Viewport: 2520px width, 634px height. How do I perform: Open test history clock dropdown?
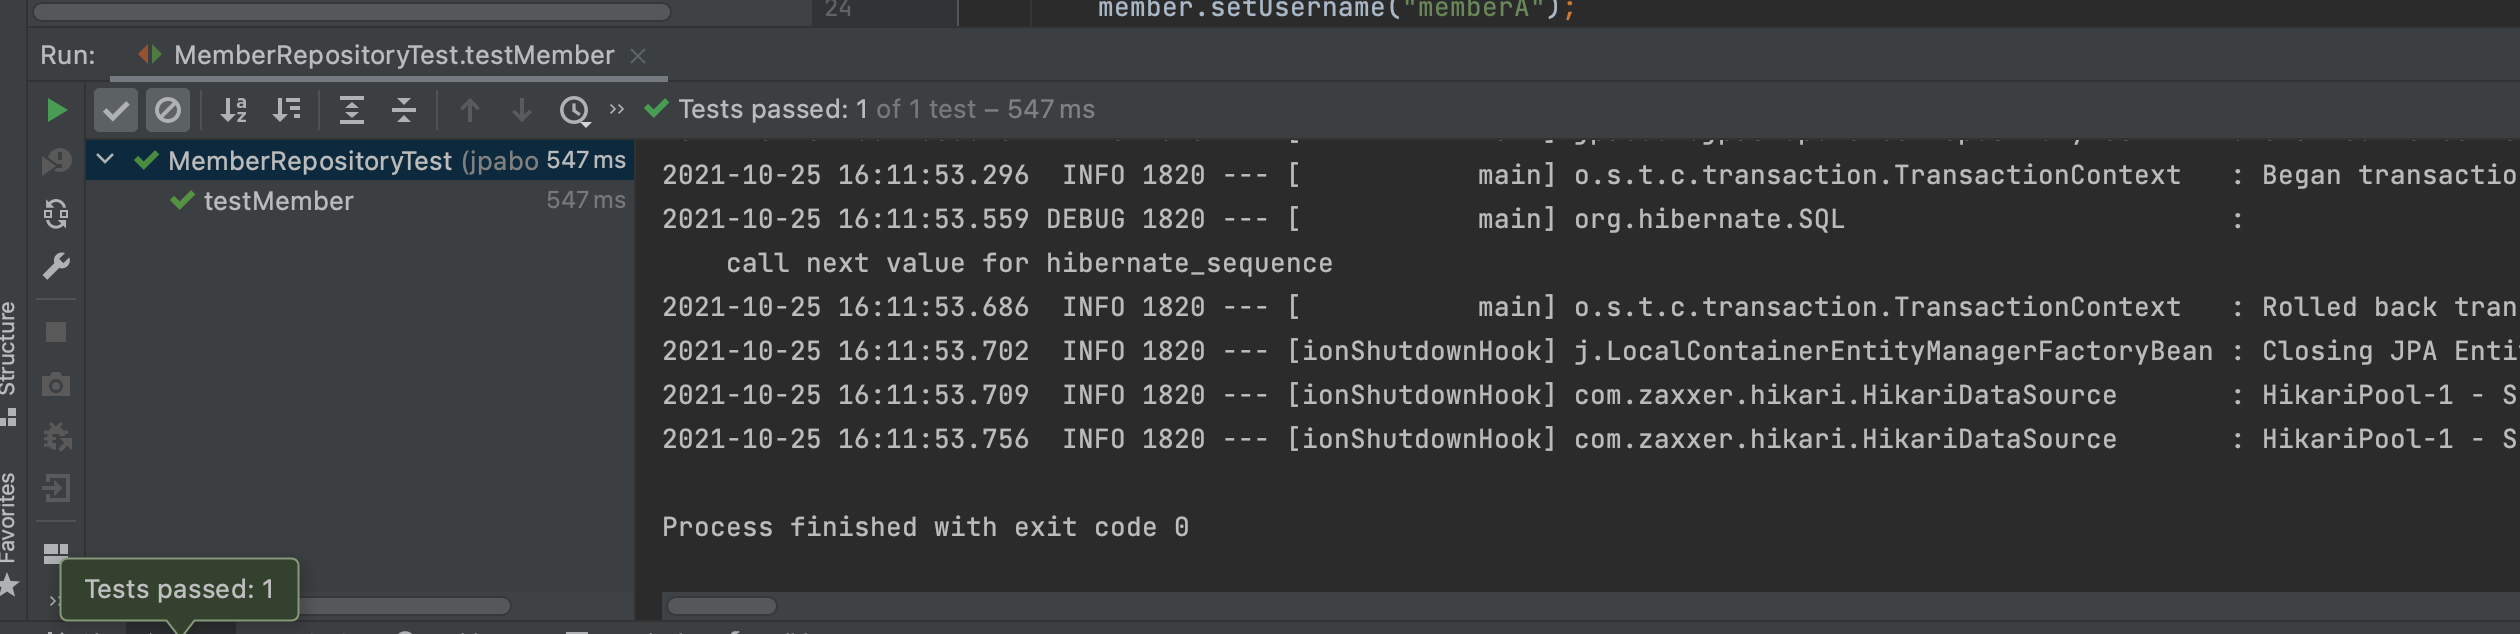coord(575,110)
